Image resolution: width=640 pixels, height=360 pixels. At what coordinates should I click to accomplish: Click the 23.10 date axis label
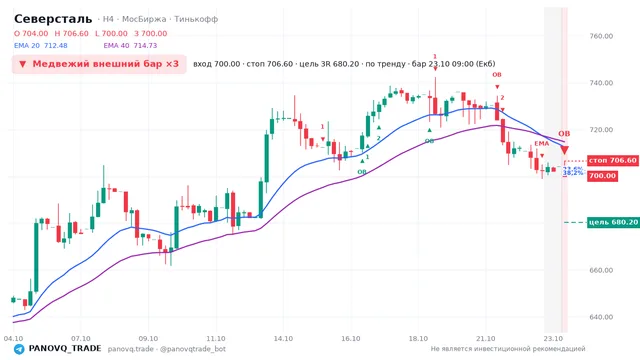point(553,339)
